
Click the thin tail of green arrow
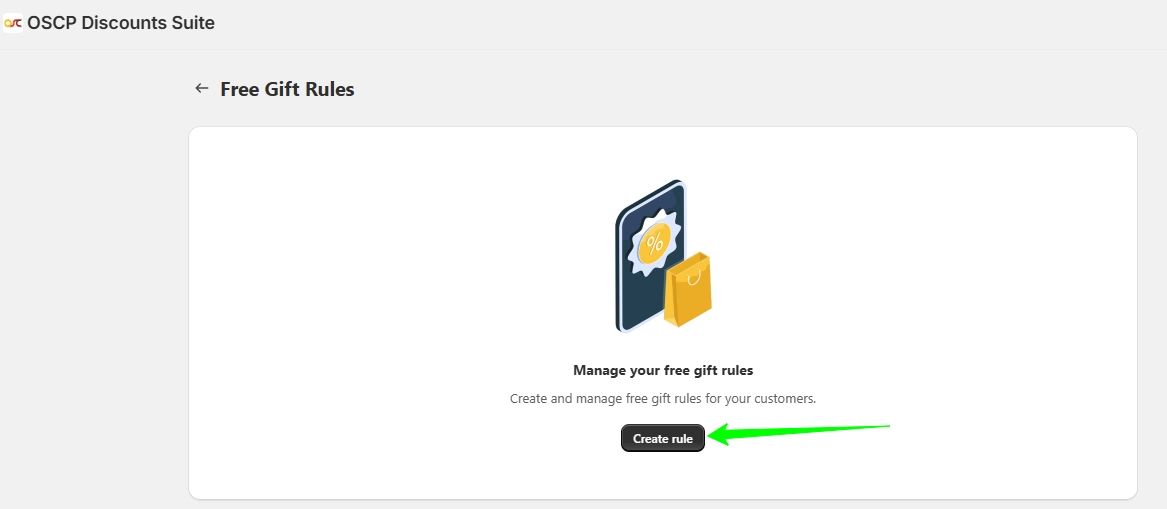834,429
